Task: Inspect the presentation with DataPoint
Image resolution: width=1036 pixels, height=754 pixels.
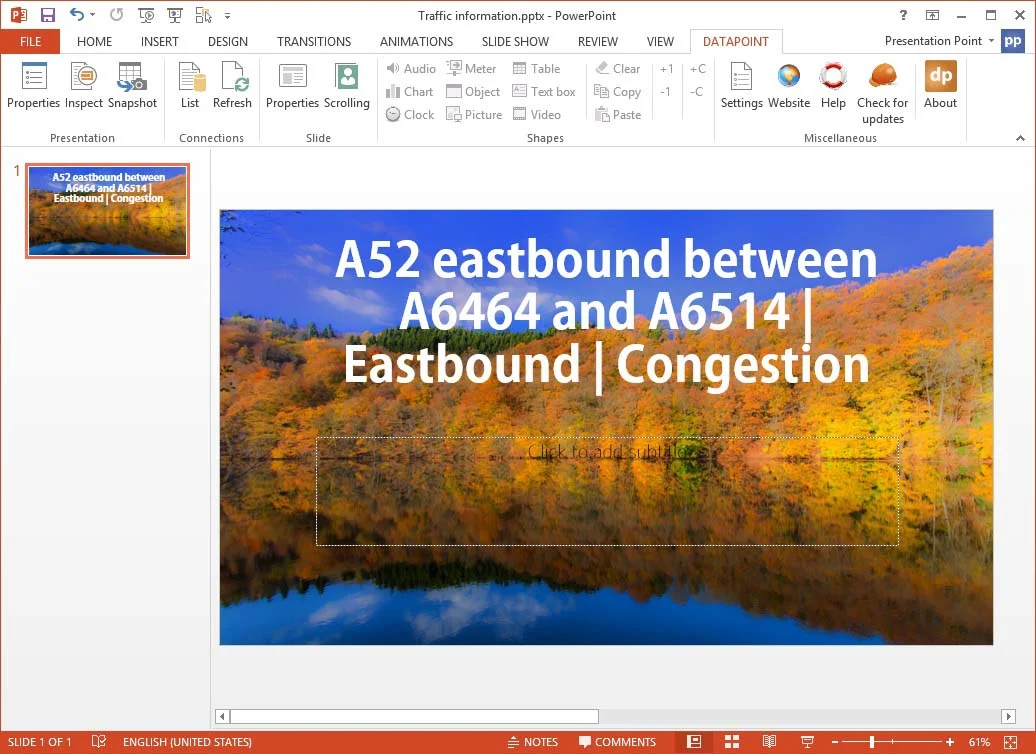Action: pyautogui.click(x=83, y=88)
